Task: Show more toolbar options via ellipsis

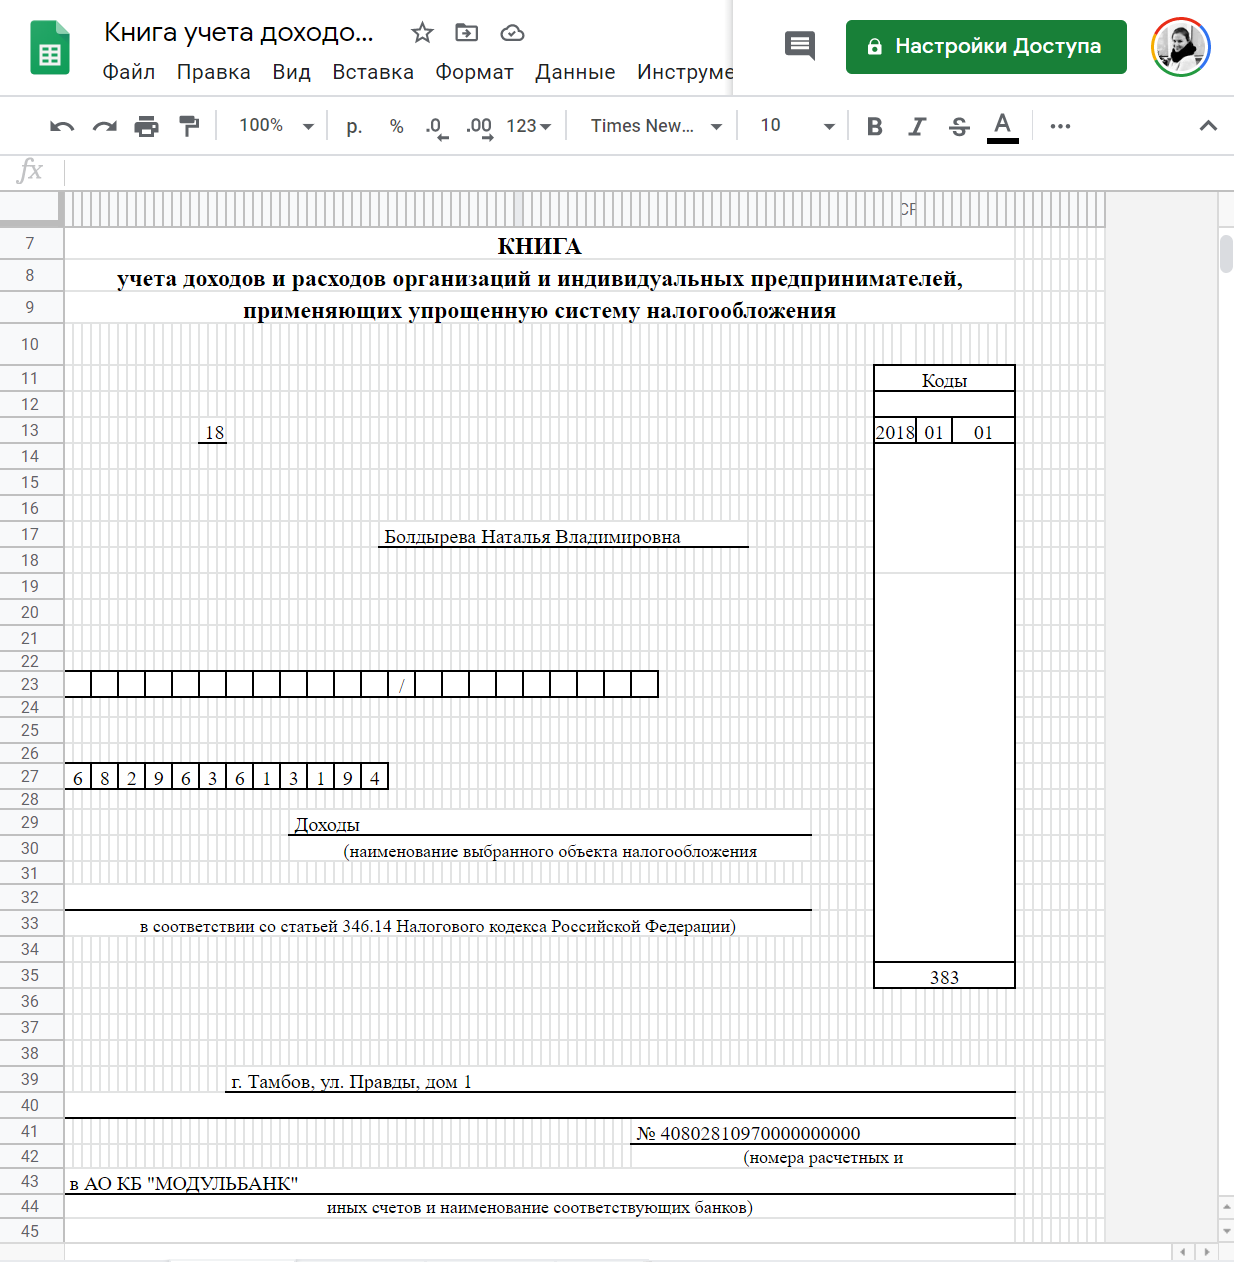Action: tap(1060, 126)
